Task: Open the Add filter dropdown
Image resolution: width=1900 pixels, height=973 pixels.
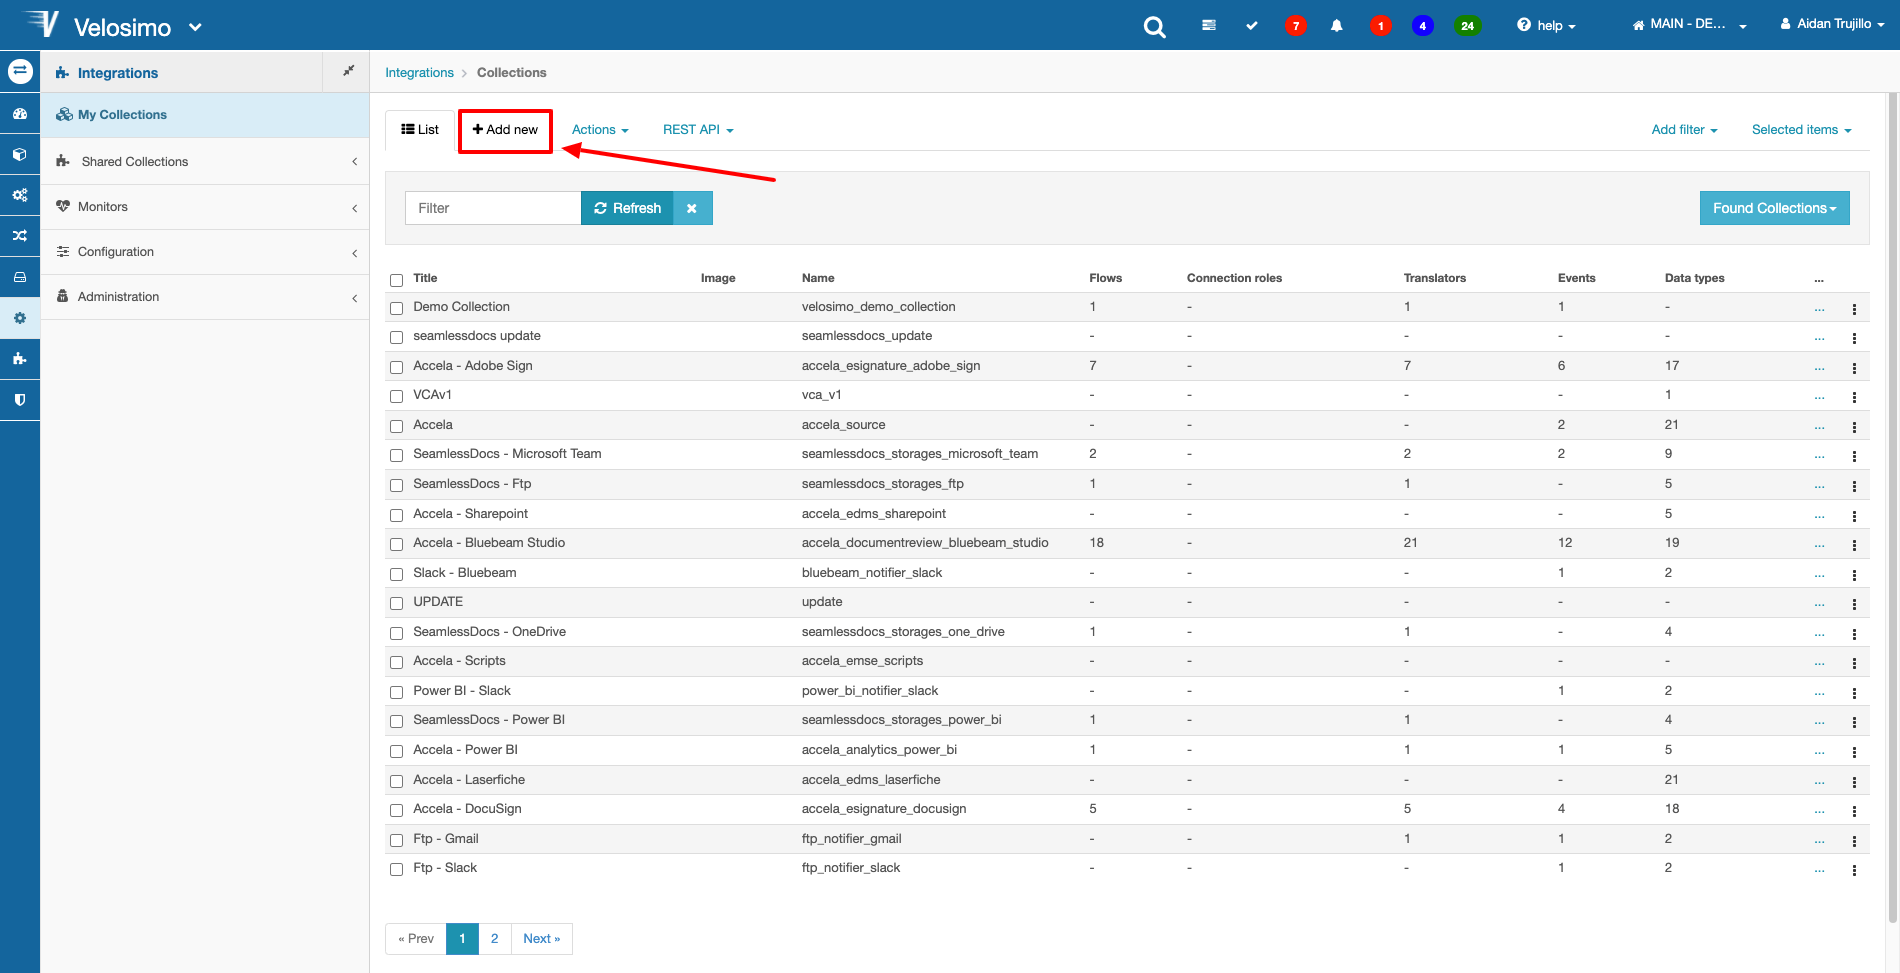Action: tap(1684, 130)
